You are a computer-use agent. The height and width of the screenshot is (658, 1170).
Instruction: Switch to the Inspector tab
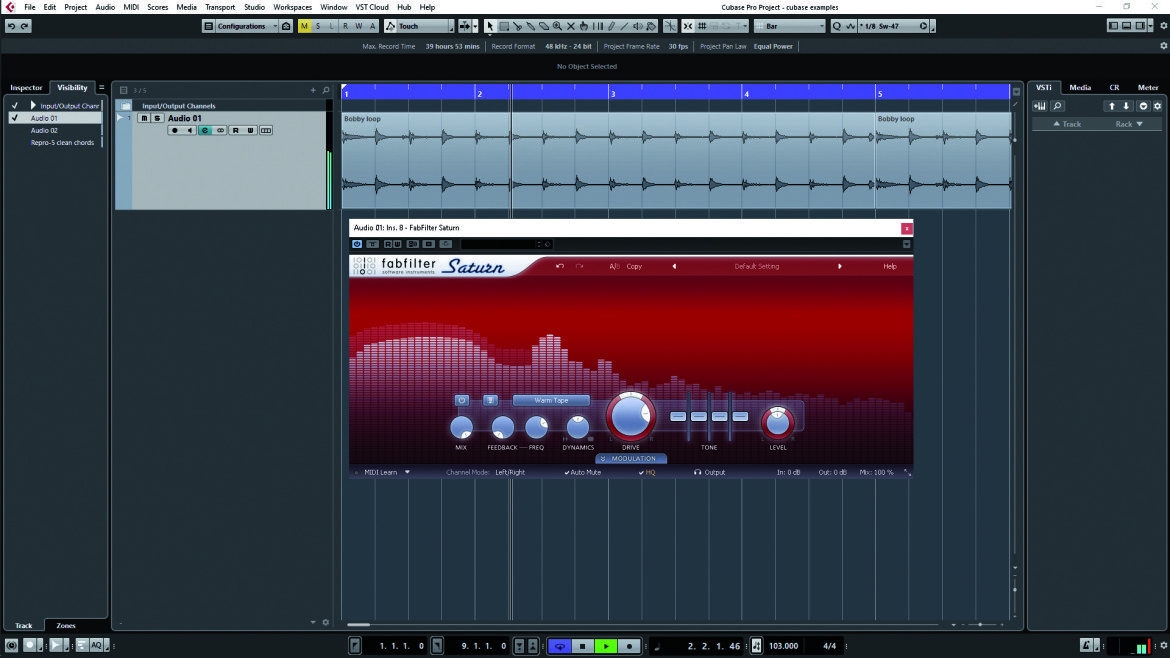[26, 87]
